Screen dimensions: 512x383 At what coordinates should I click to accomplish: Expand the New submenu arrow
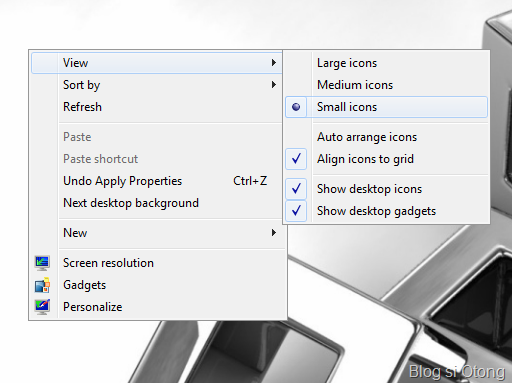pyautogui.click(x=274, y=233)
